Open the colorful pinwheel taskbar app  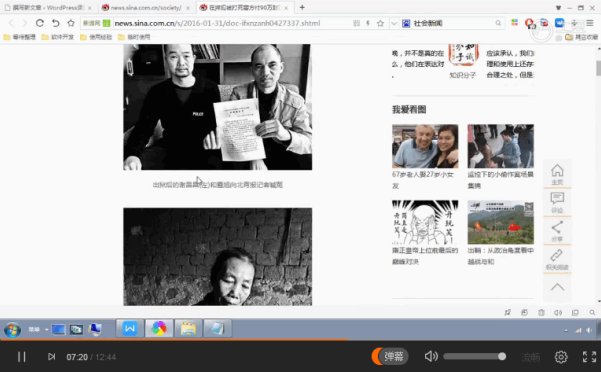(159, 329)
